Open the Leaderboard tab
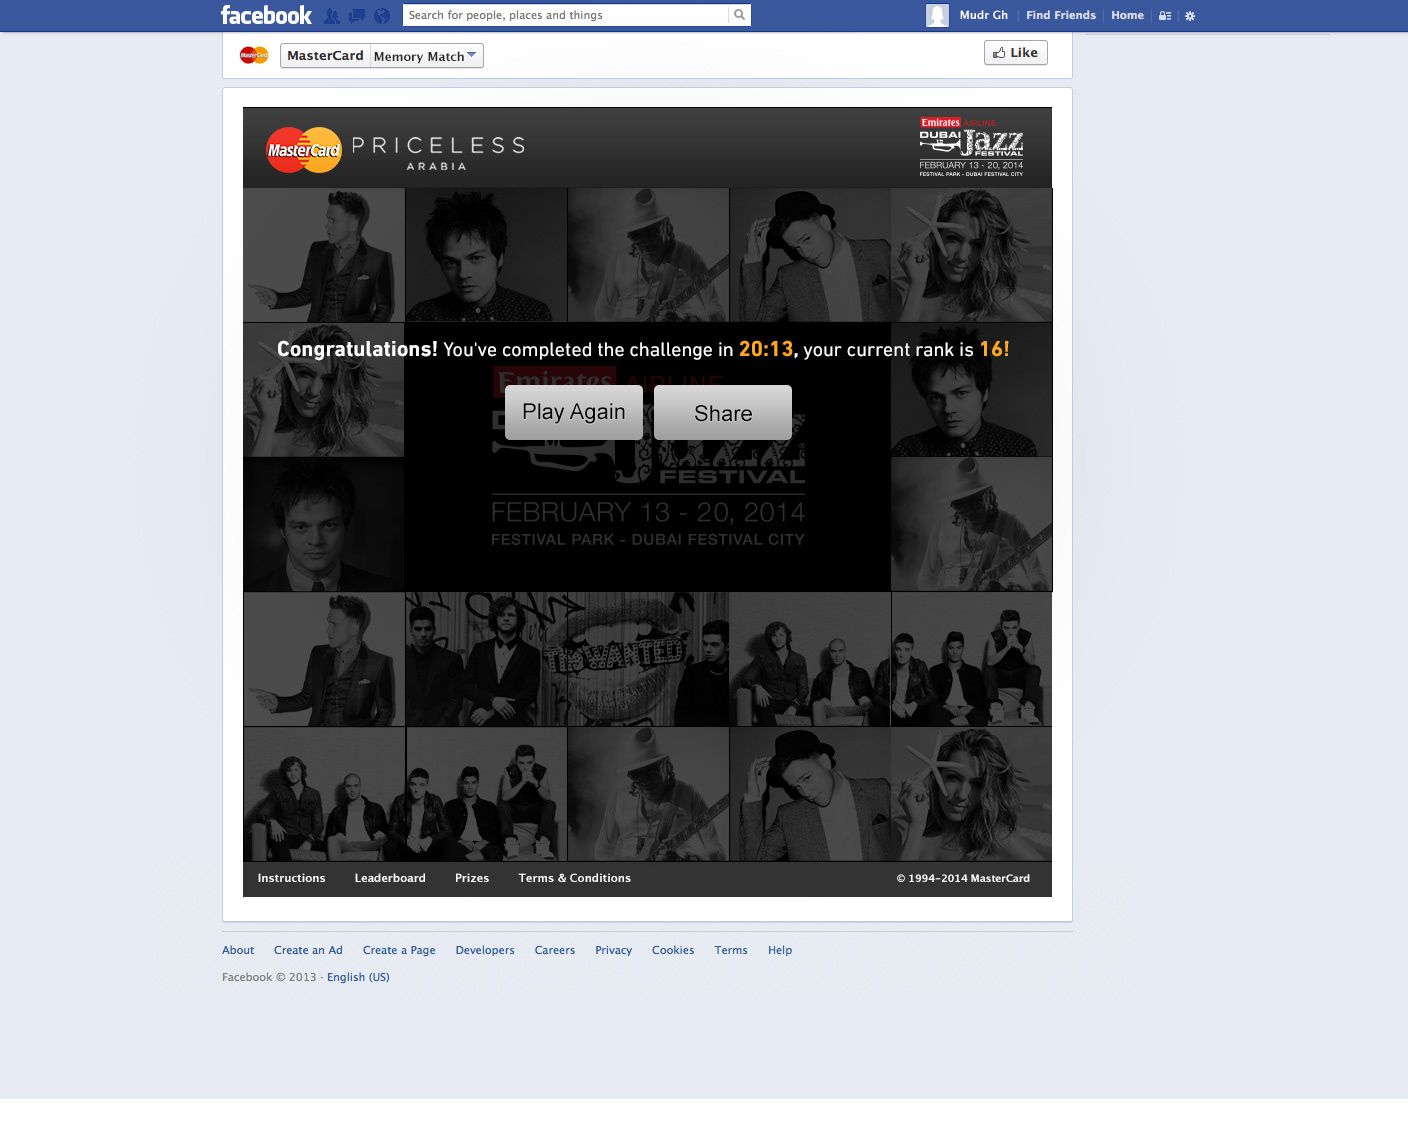Screen dimensions: 1408x1128 [390, 878]
